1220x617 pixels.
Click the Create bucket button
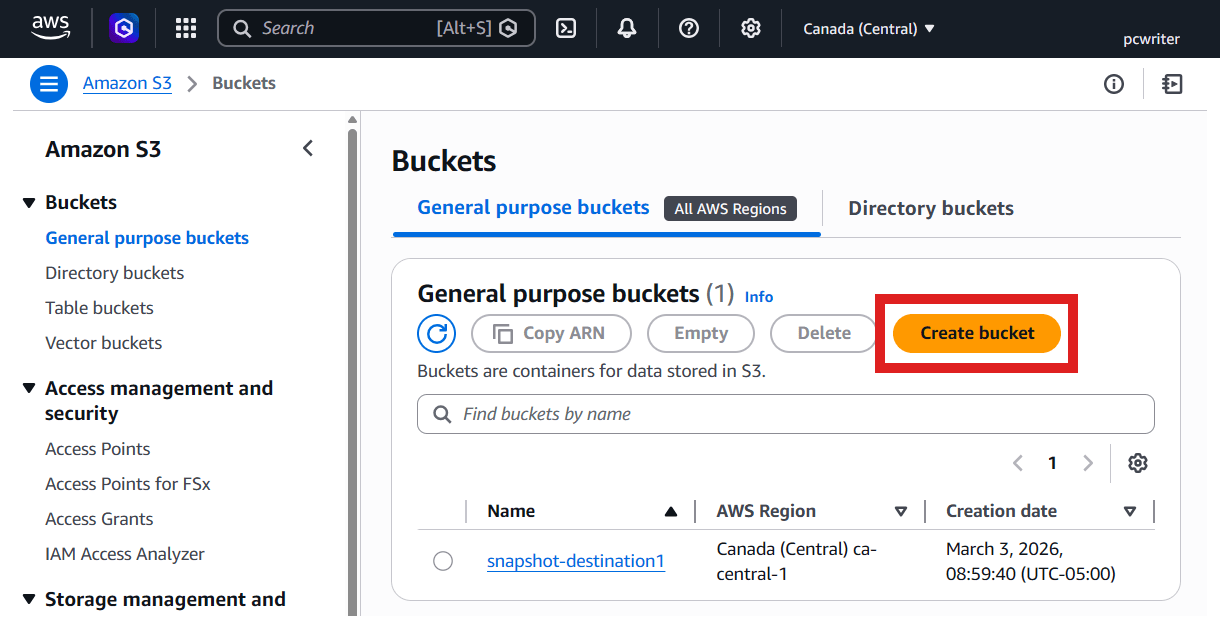coord(977,333)
